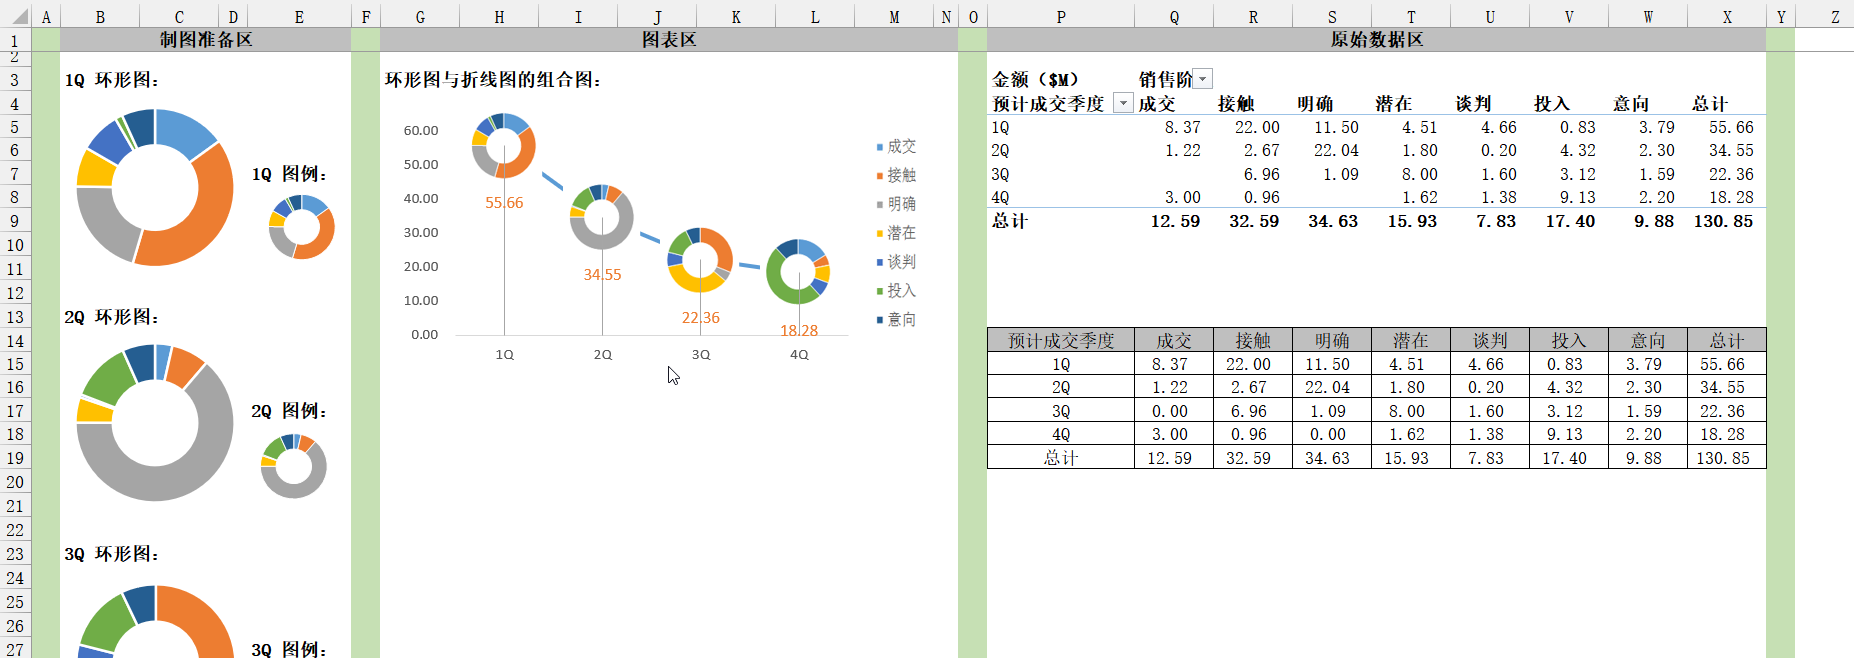Select the 1Q donut in the combo chart

click(x=504, y=146)
